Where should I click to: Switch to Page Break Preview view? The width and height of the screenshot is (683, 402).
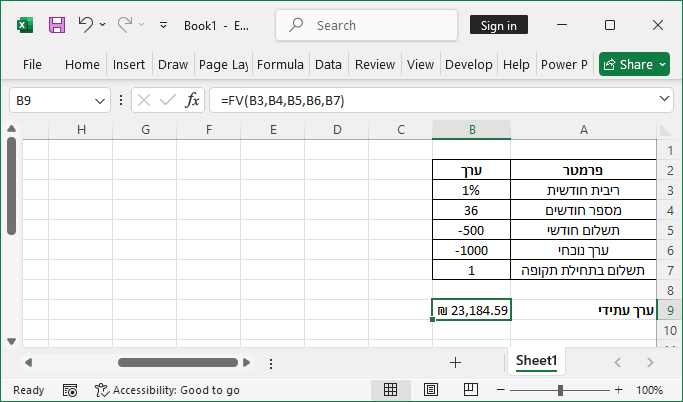tap(467, 390)
